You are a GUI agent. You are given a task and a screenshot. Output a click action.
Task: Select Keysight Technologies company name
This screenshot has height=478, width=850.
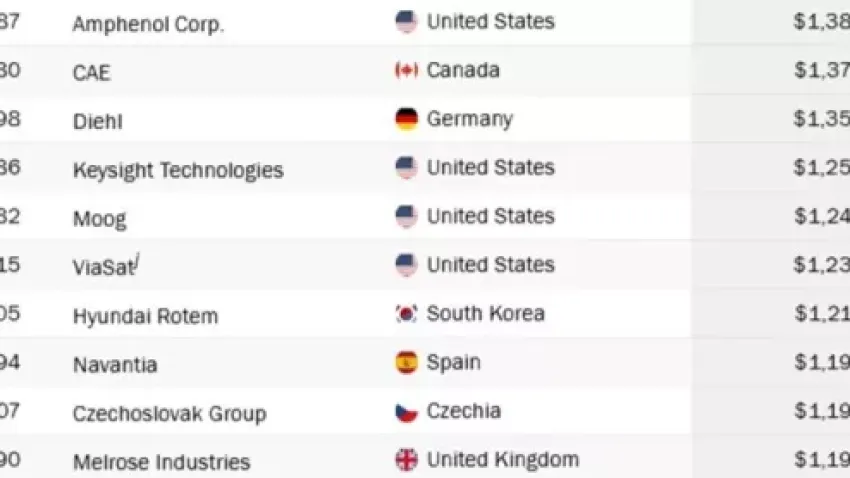pos(178,170)
